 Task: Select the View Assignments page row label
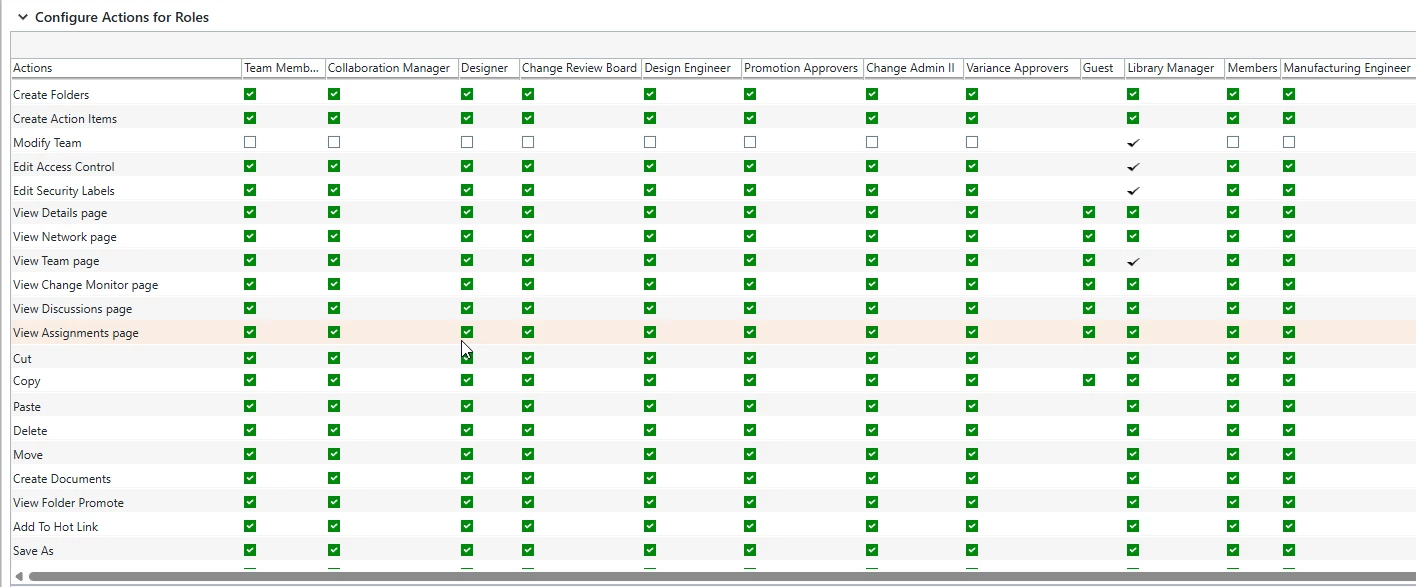click(76, 333)
